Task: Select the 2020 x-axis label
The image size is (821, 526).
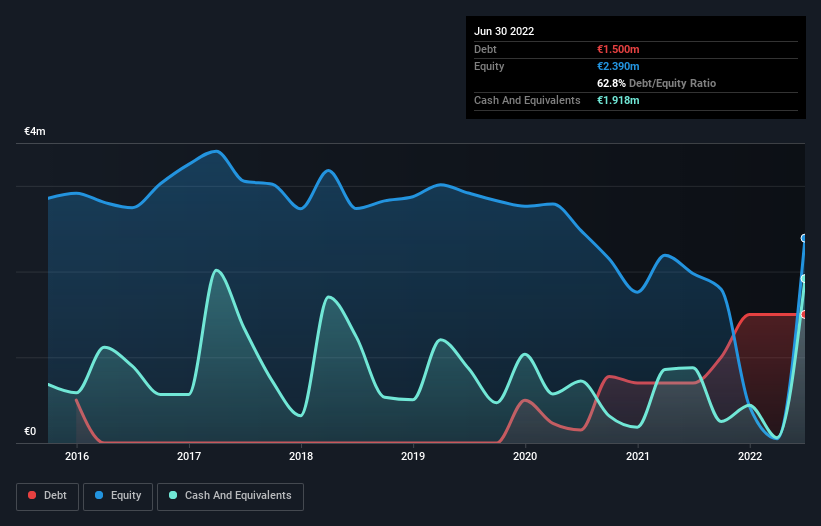Action: pyautogui.click(x=525, y=456)
